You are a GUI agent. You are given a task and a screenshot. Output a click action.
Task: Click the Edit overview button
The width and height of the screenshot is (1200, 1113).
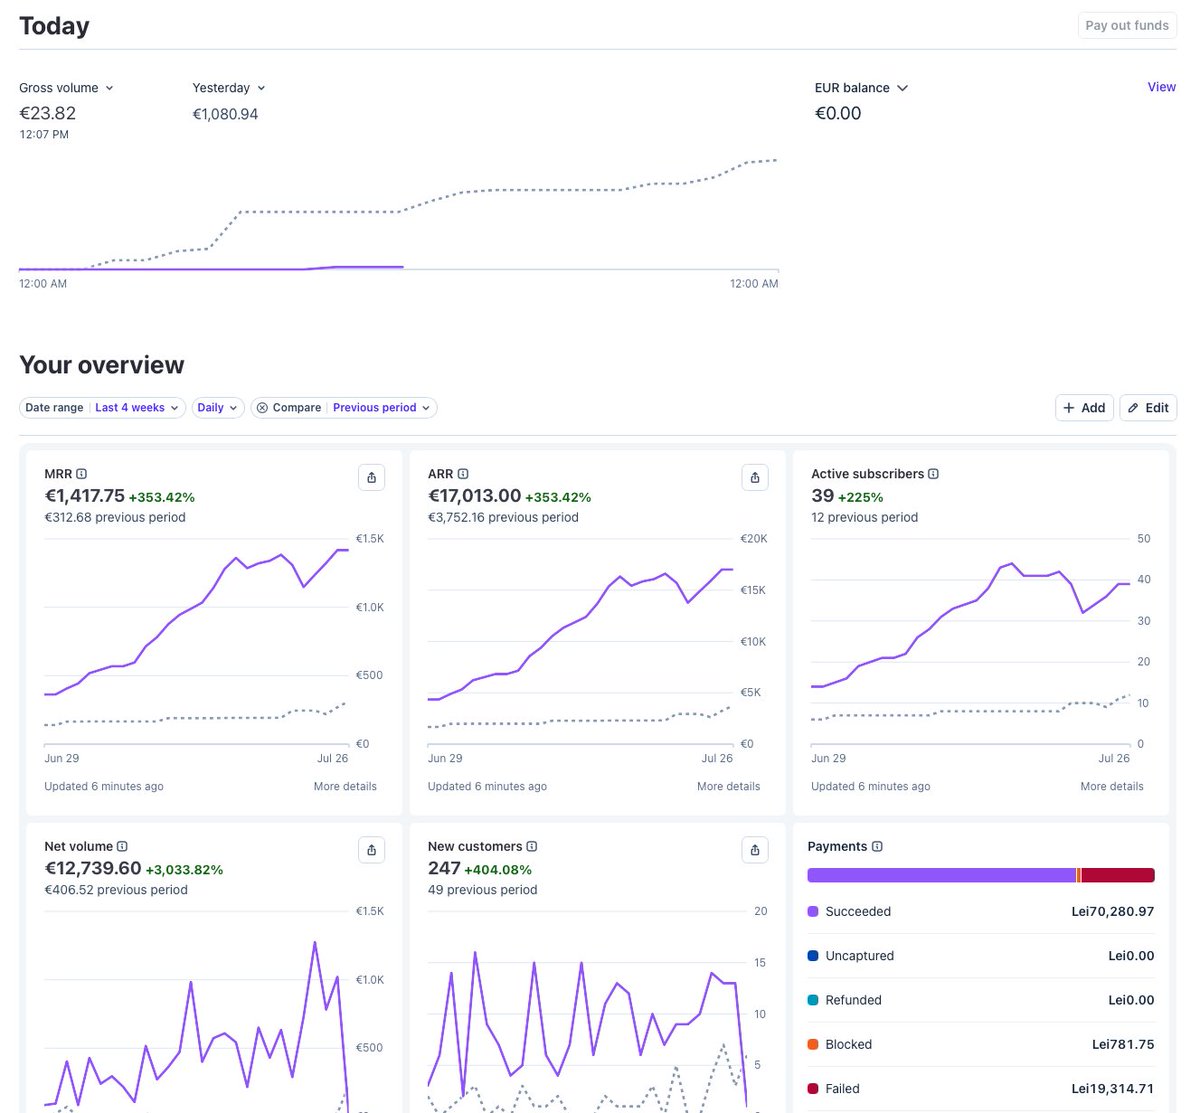[1148, 408]
